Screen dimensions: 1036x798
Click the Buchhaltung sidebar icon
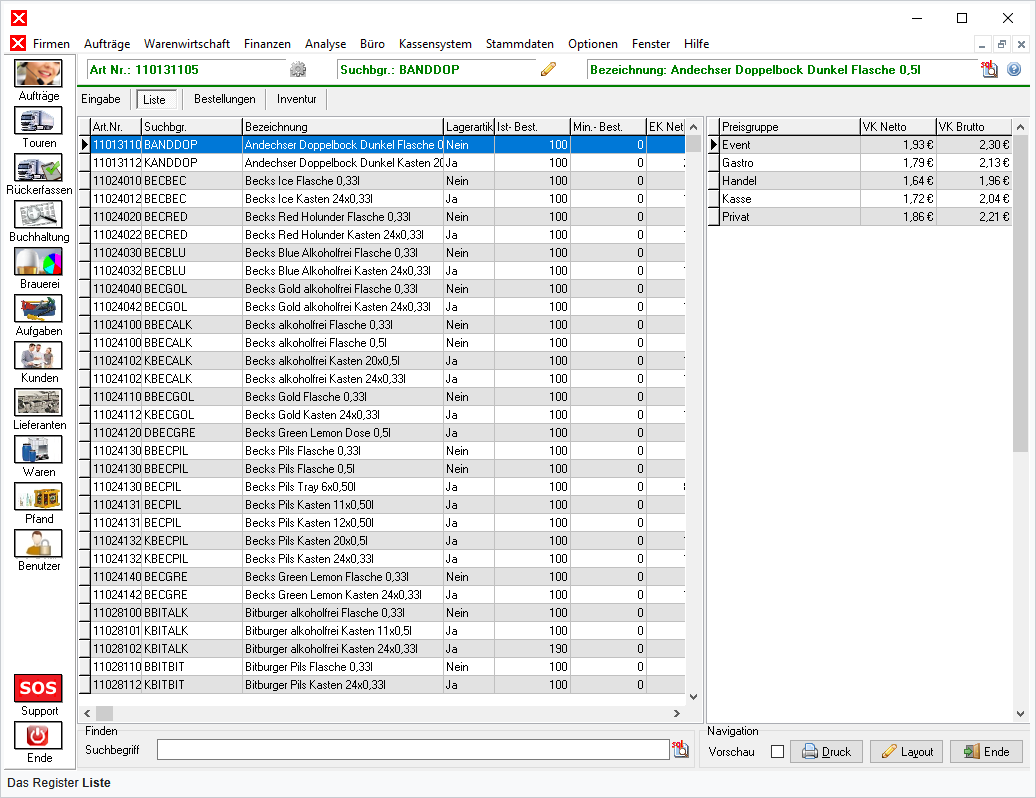(x=38, y=215)
